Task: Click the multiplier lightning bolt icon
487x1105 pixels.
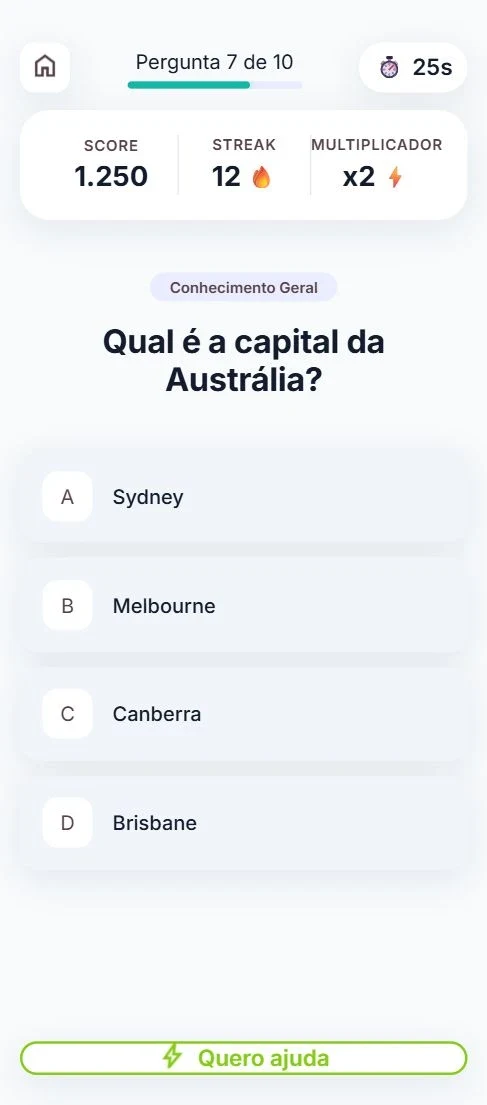Action: click(x=395, y=178)
